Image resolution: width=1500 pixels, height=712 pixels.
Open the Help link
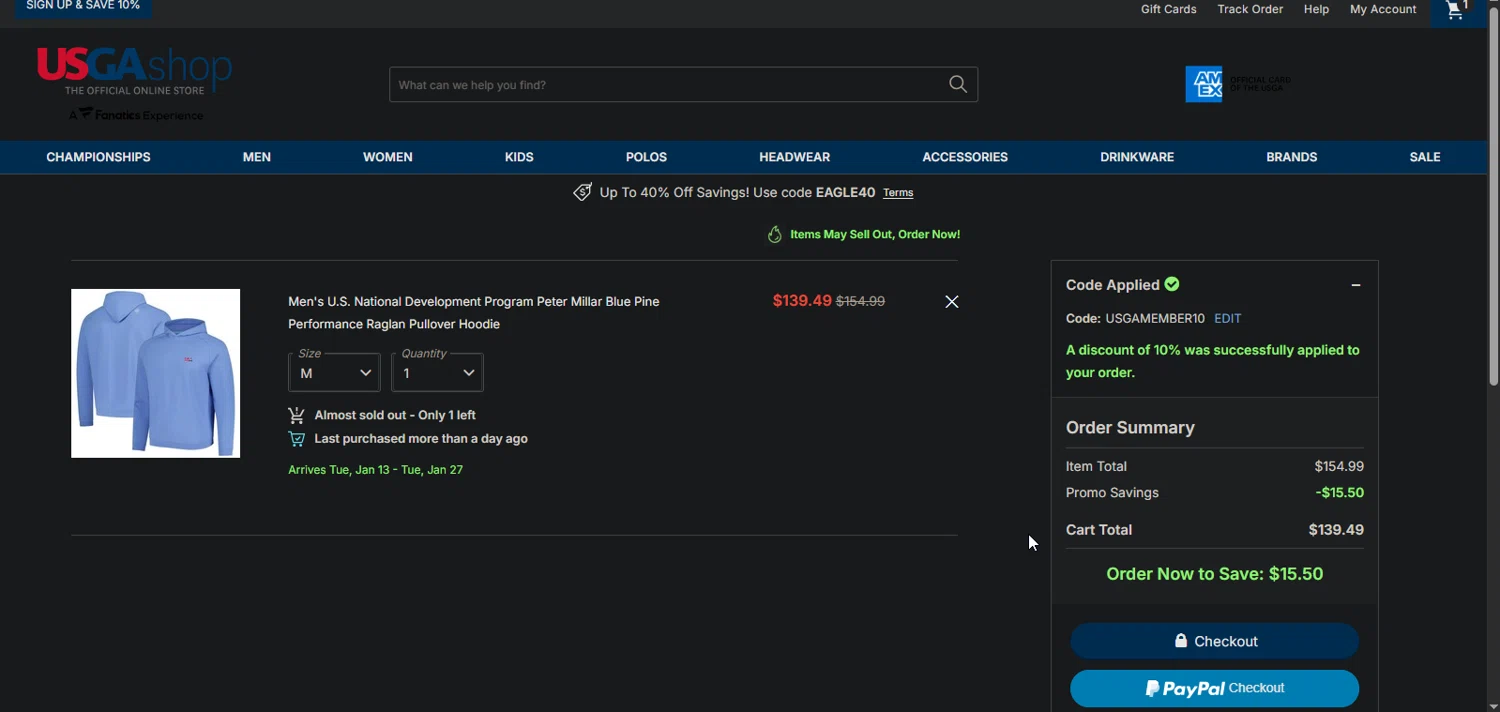(x=1316, y=9)
